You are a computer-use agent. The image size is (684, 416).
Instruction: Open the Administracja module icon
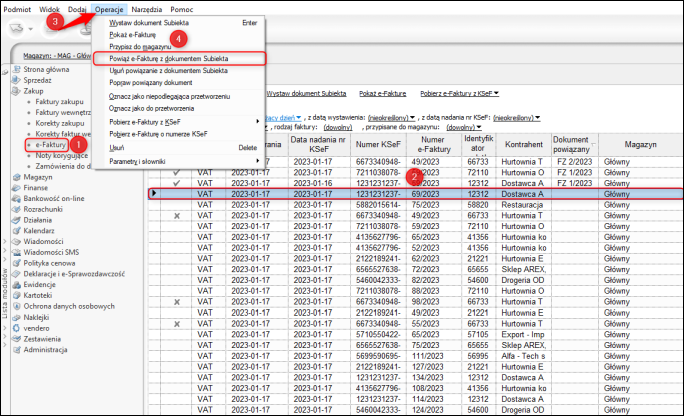pyautogui.click(x=16, y=350)
